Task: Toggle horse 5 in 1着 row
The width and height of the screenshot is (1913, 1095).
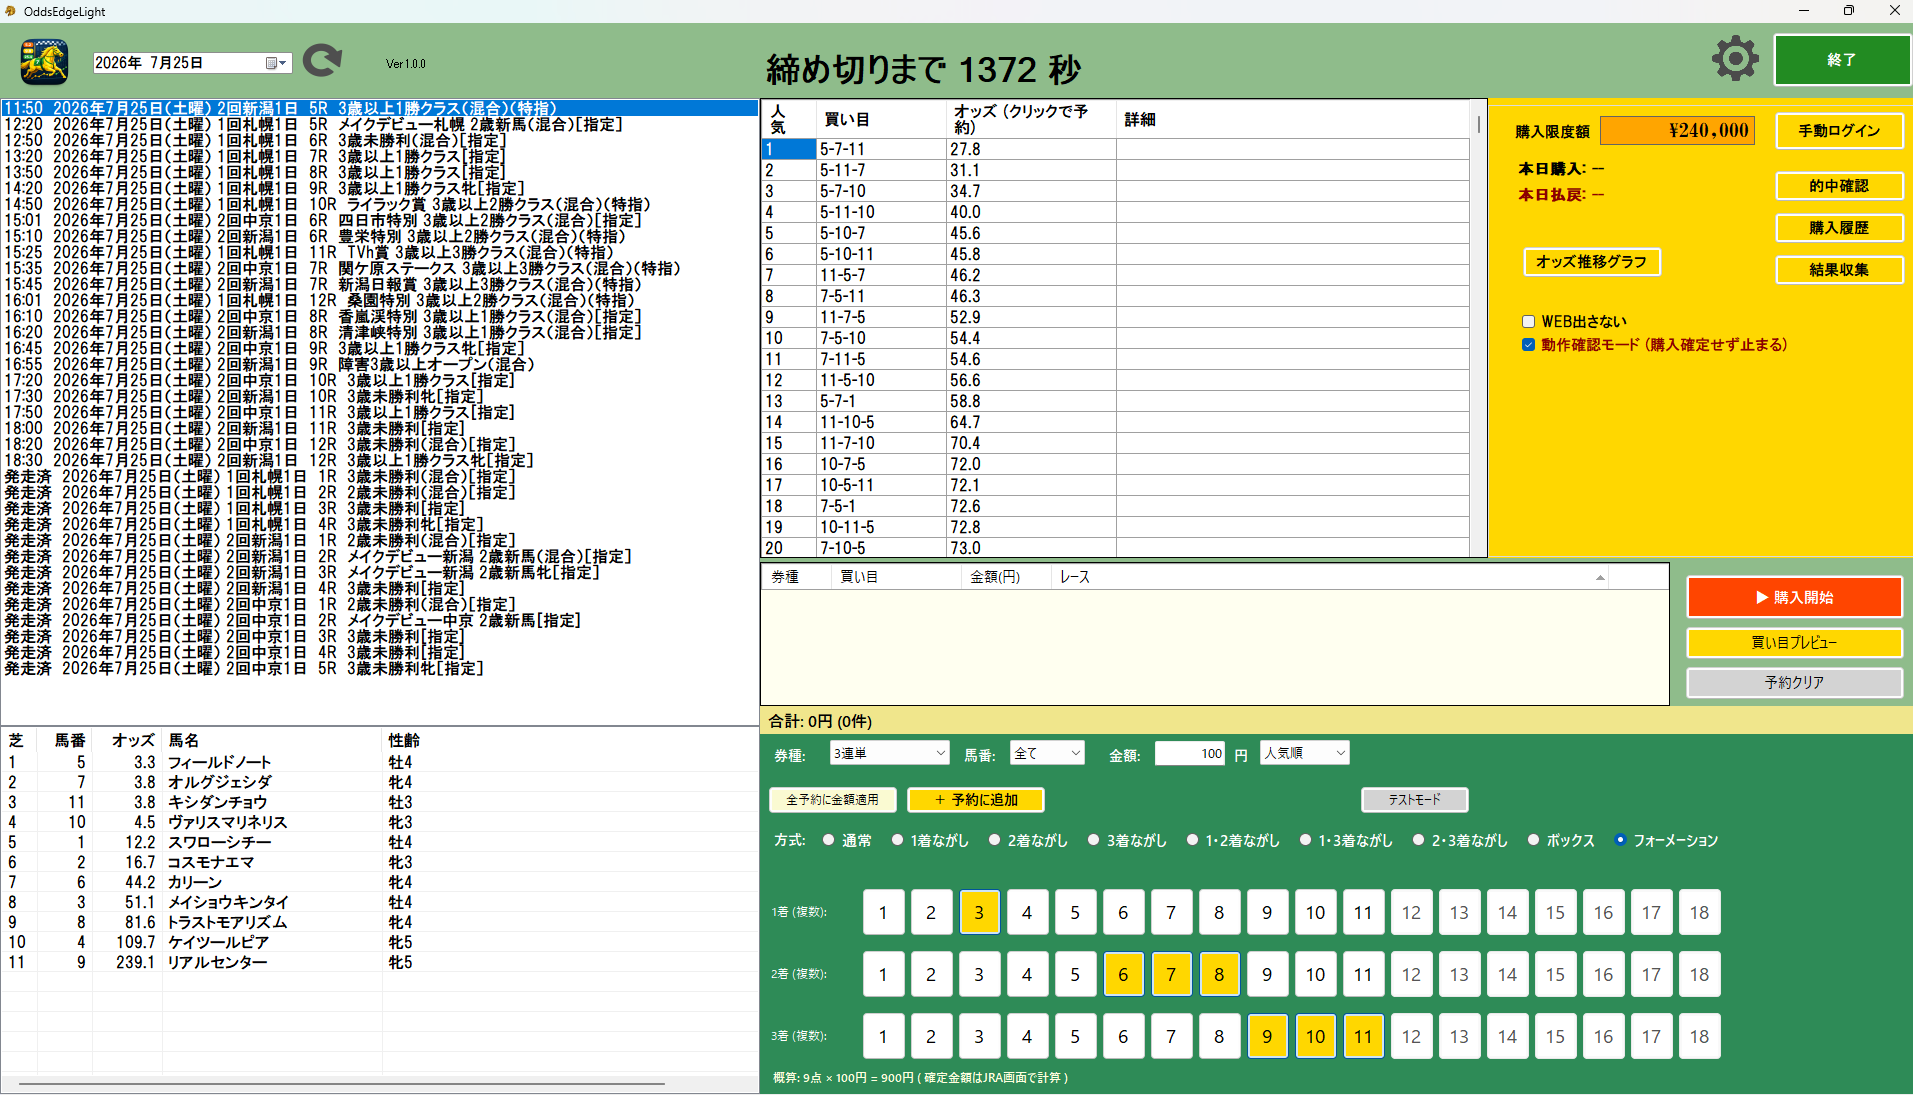Action: (x=1075, y=912)
